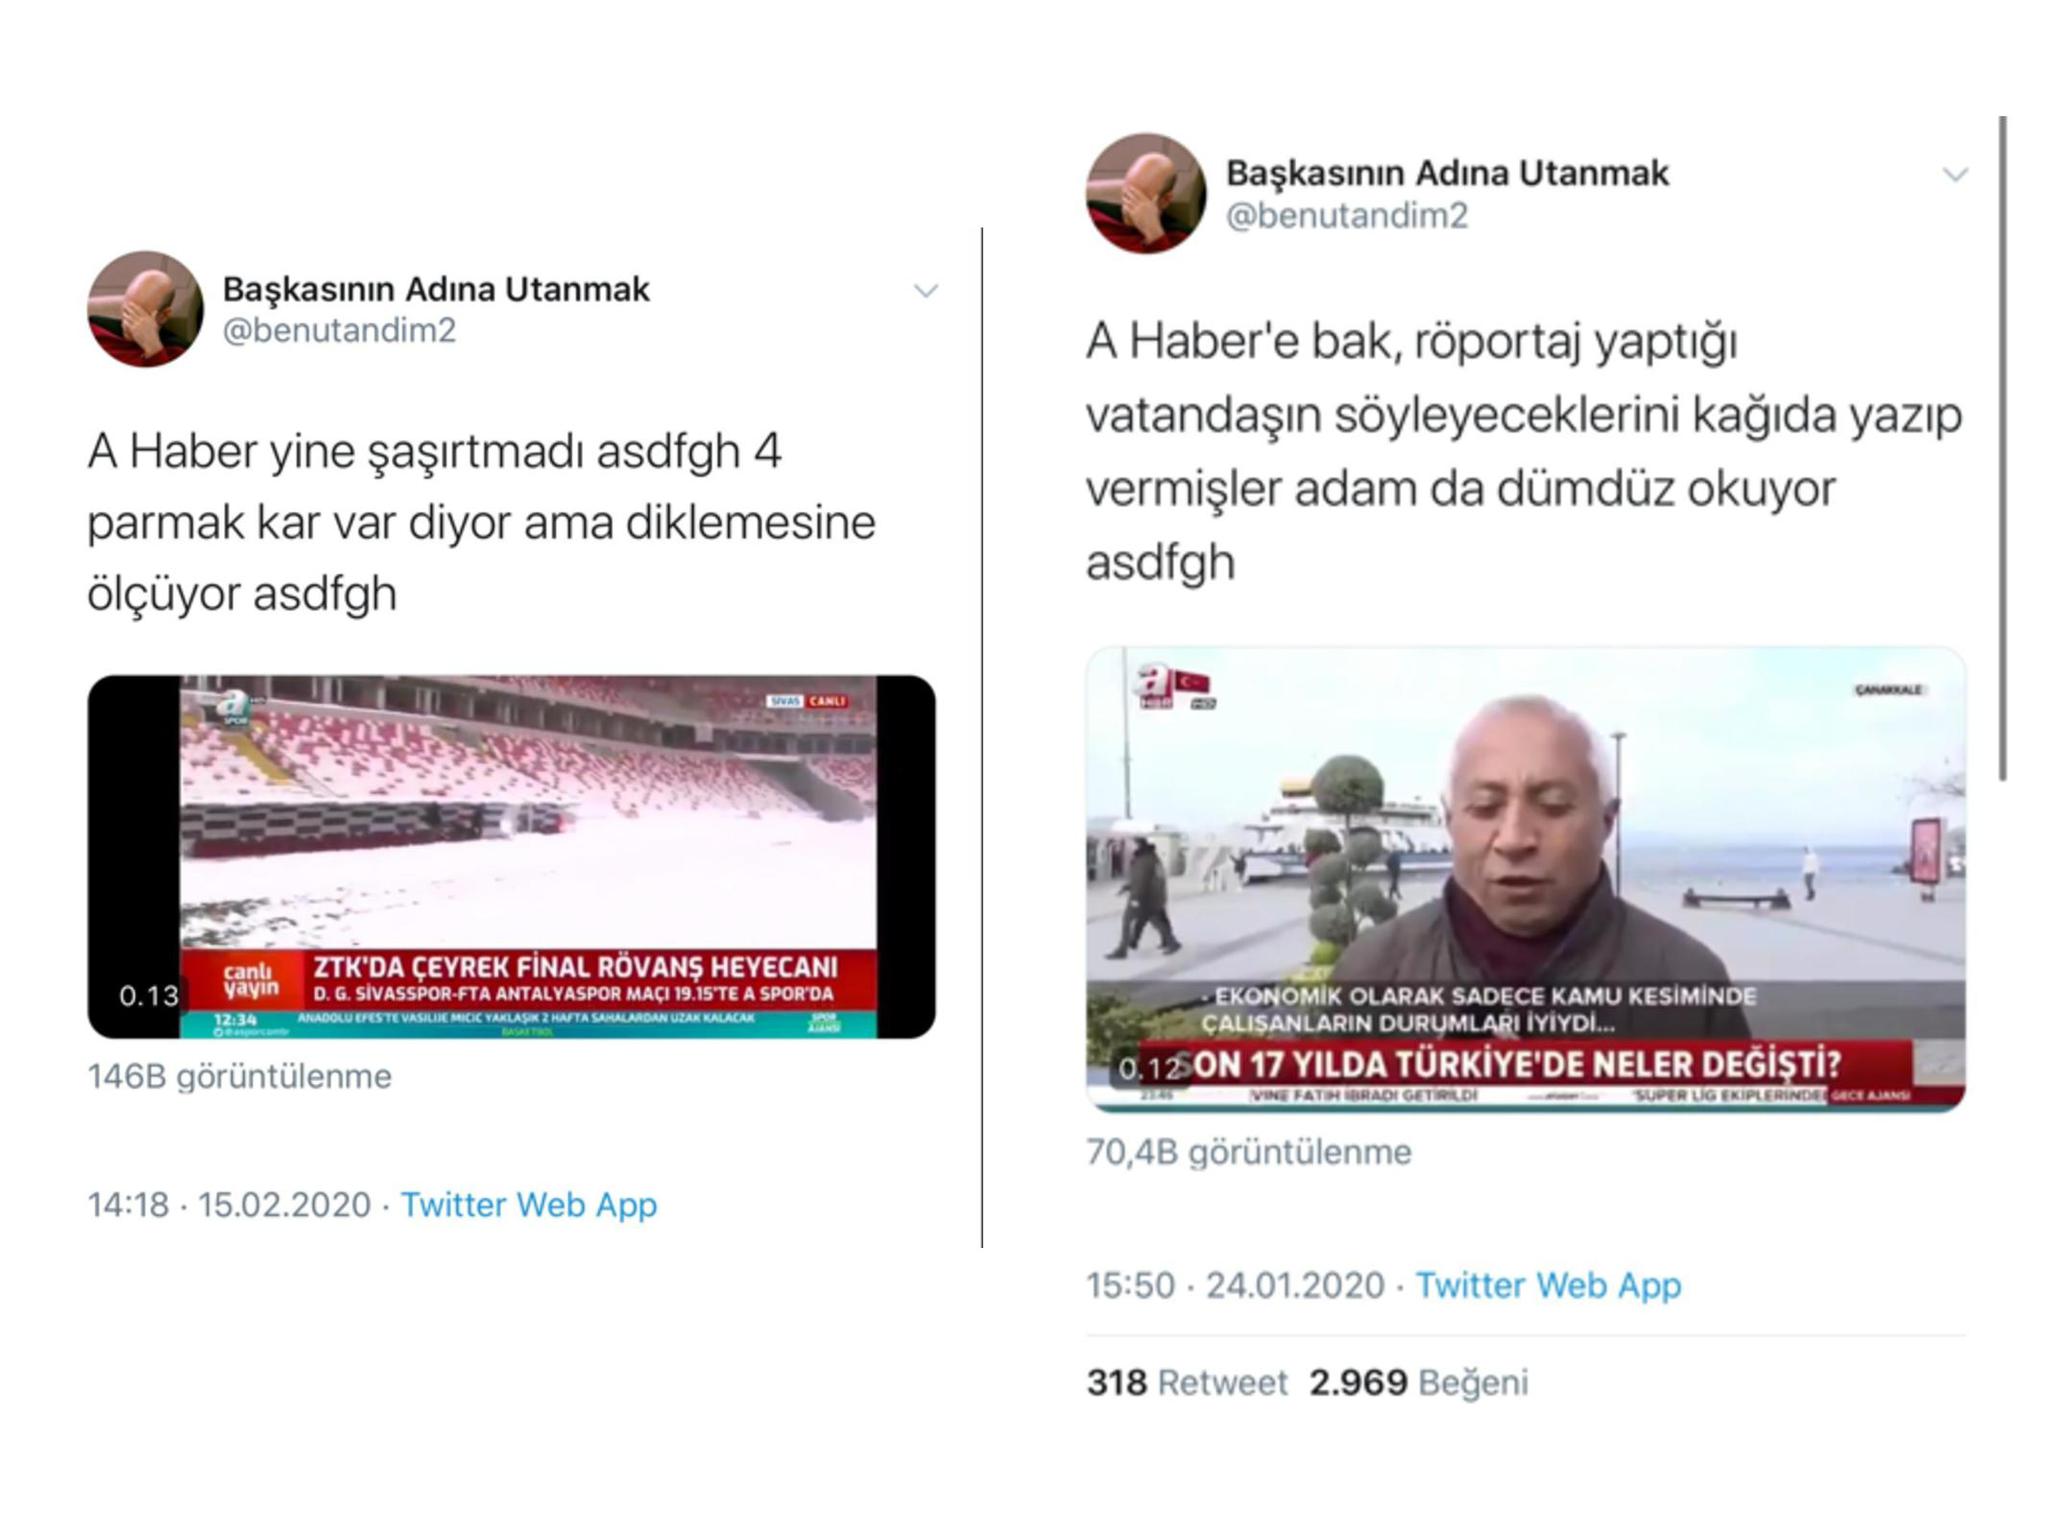Open Twitter Web App link in left tweet
The height and width of the screenshot is (1536, 2048).
529,1204
